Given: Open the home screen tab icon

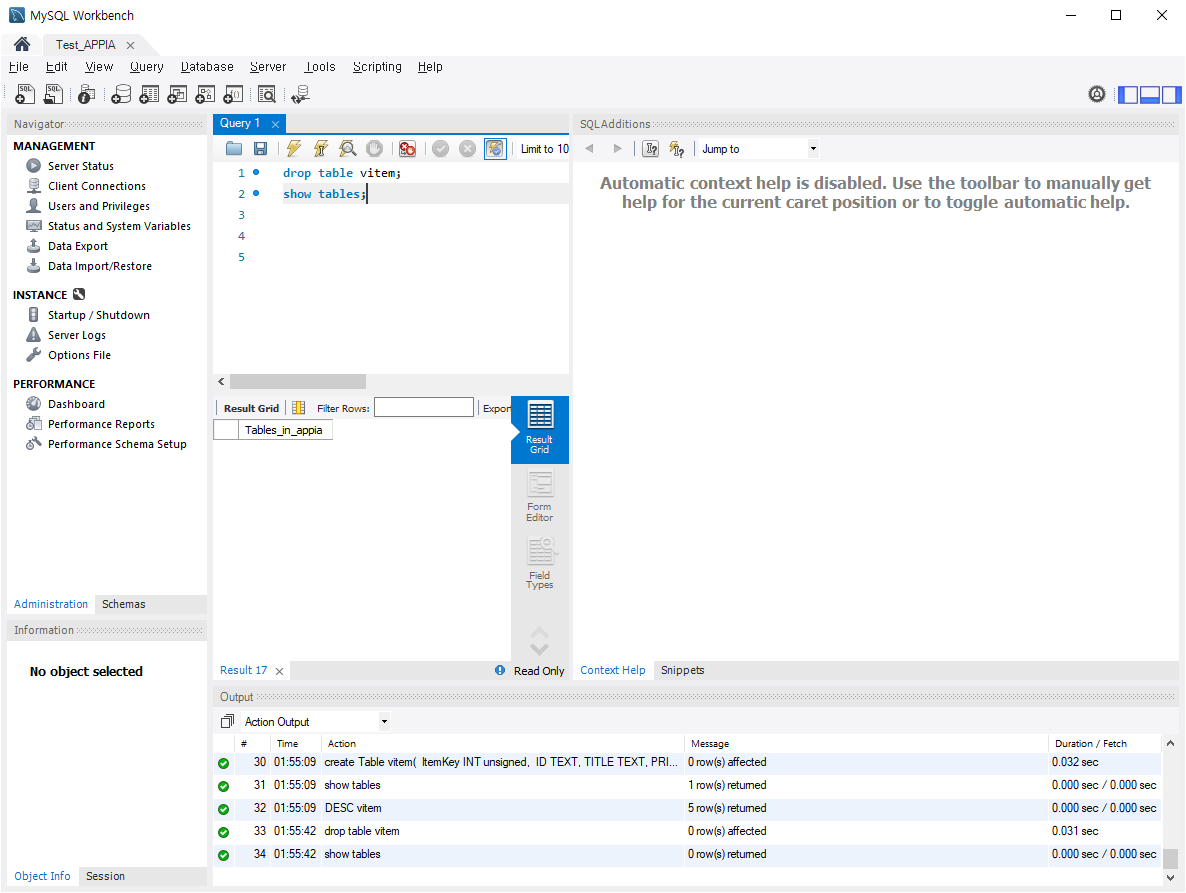Looking at the screenshot, I should pos(22,44).
